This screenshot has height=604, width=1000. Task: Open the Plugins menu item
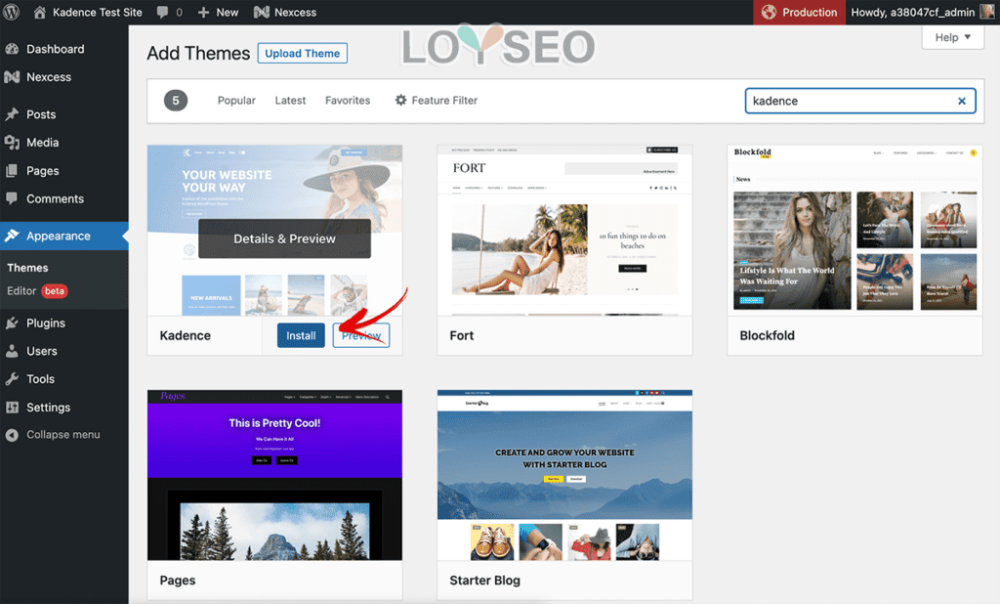pyautogui.click(x=45, y=323)
